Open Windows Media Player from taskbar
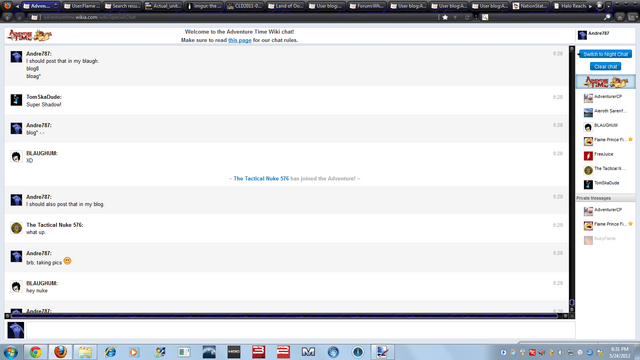The height and width of the screenshot is (360, 640). (134, 352)
